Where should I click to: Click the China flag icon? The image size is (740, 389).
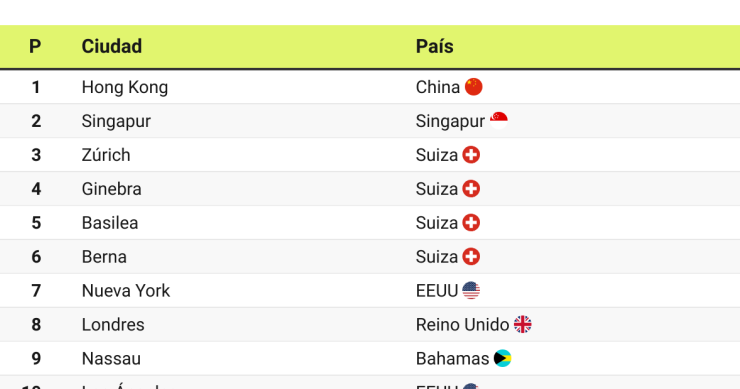[x=473, y=87]
